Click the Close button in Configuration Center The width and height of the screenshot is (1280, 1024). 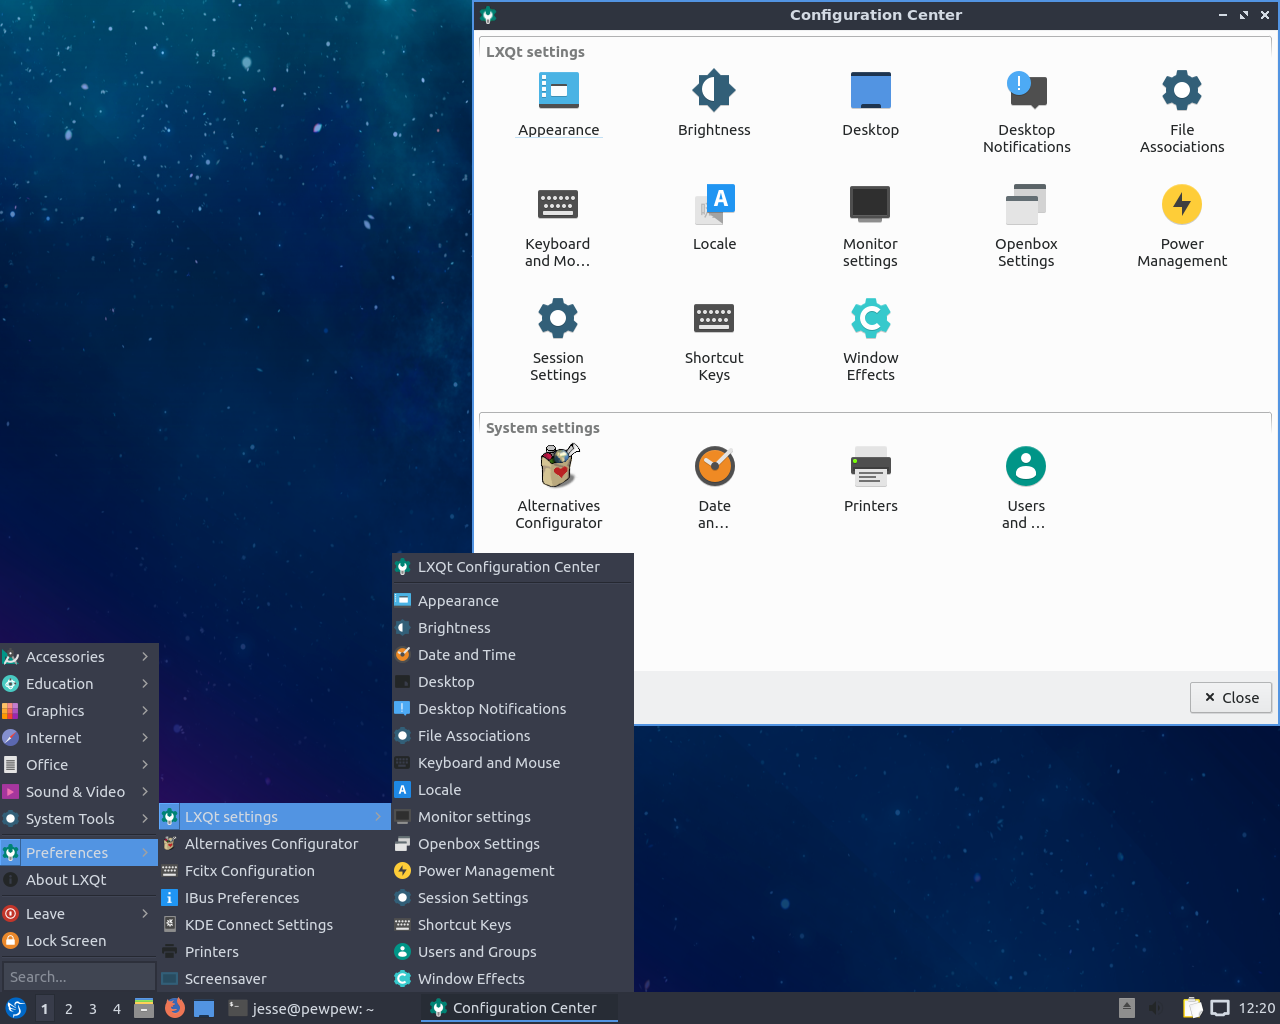(x=1231, y=698)
